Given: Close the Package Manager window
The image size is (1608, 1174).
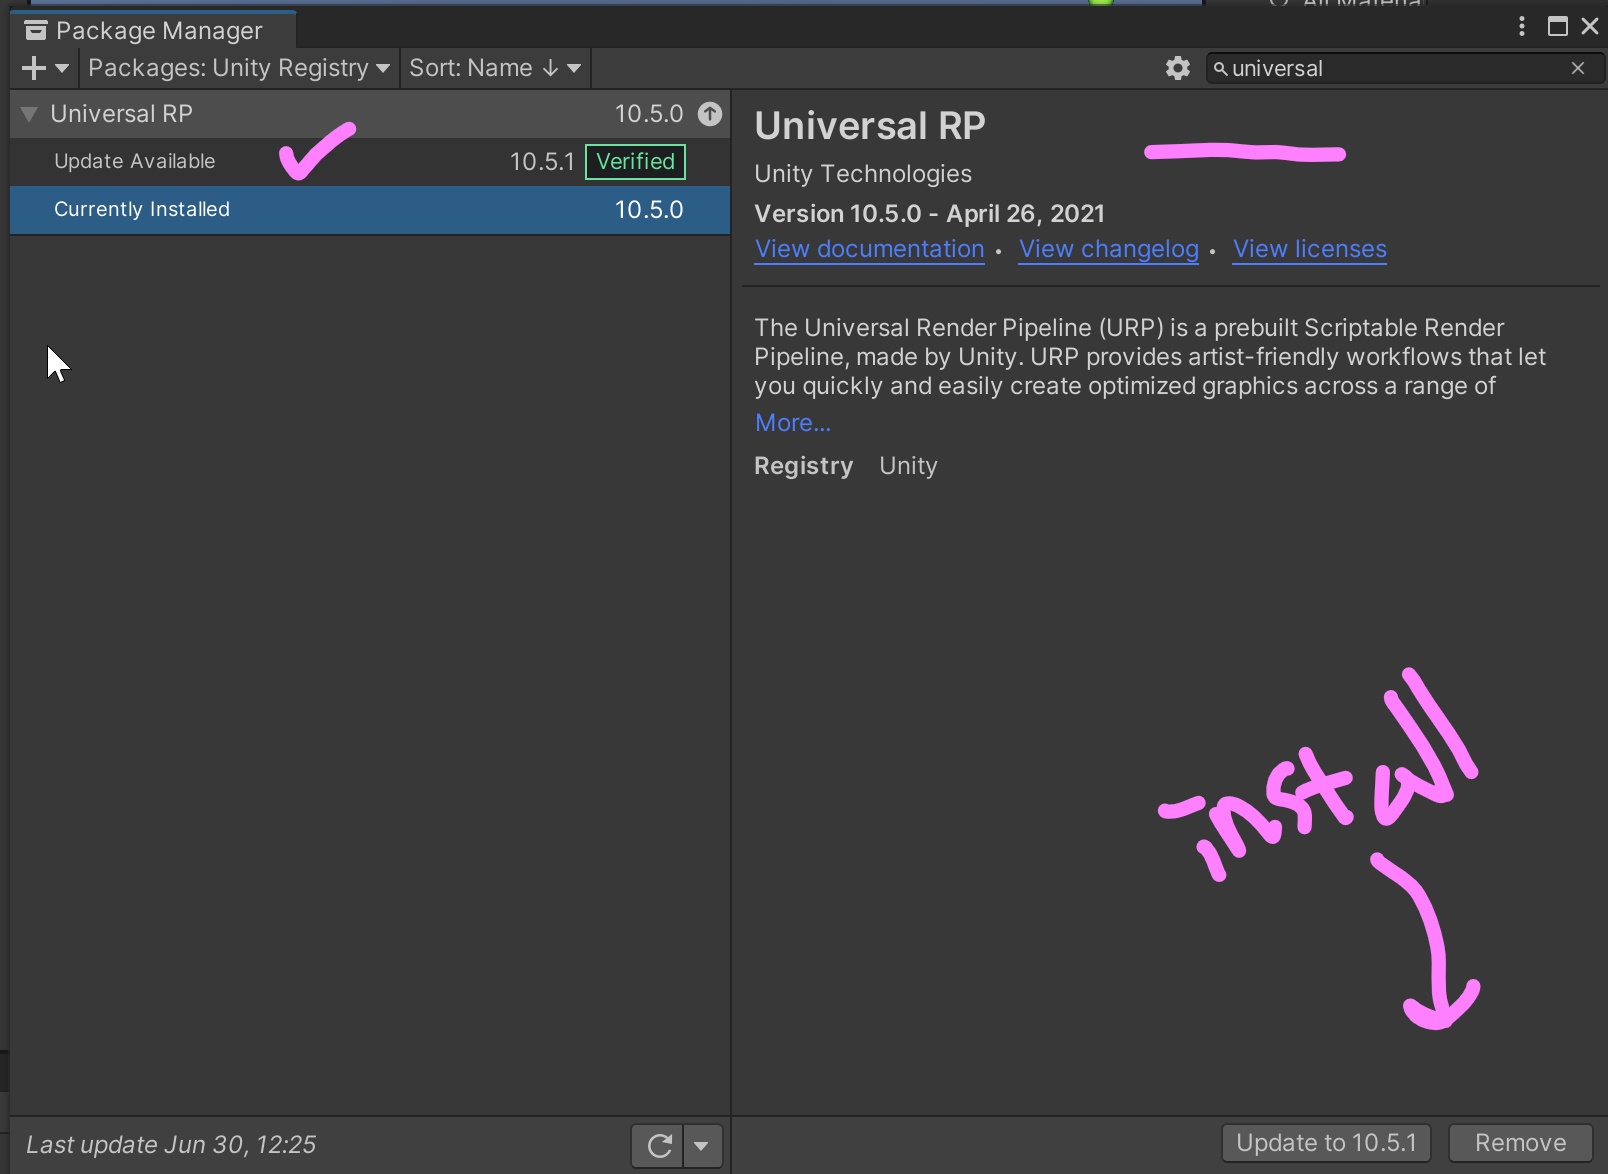Looking at the screenshot, I should 1590,27.
